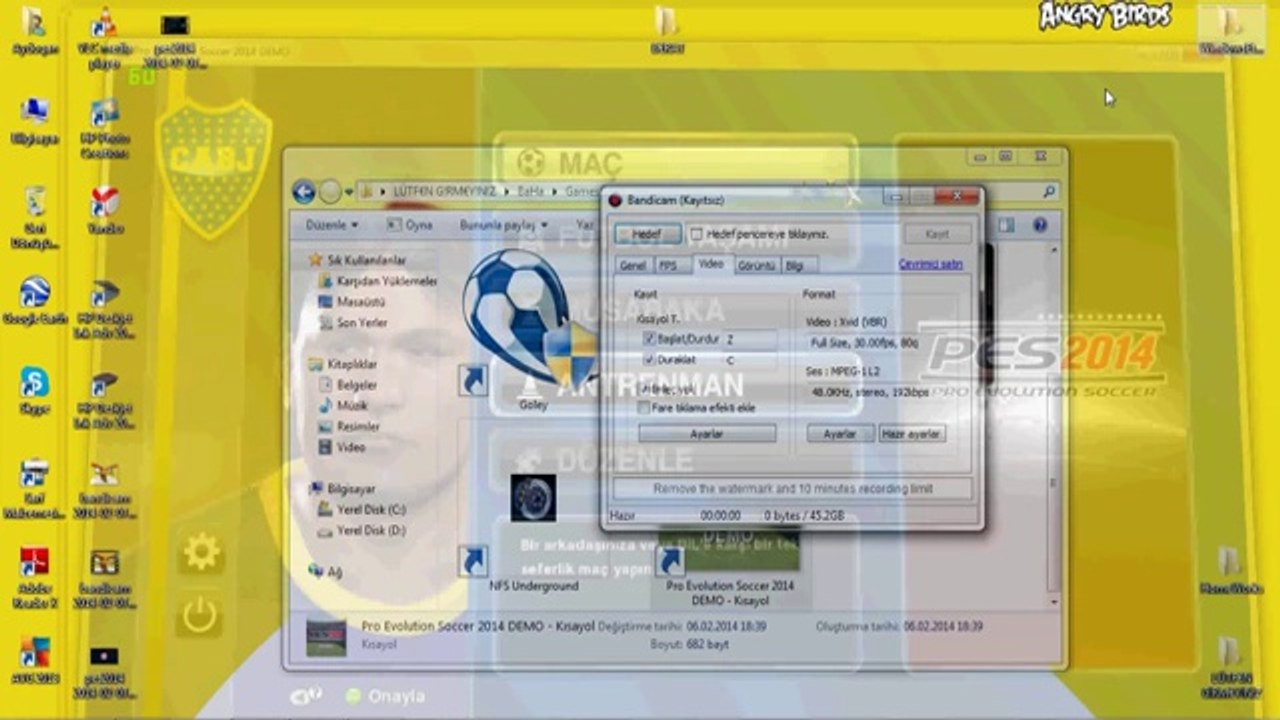Open Müzik library in sidebar
This screenshot has height=720, width=1280.
[x=343, y=406]
